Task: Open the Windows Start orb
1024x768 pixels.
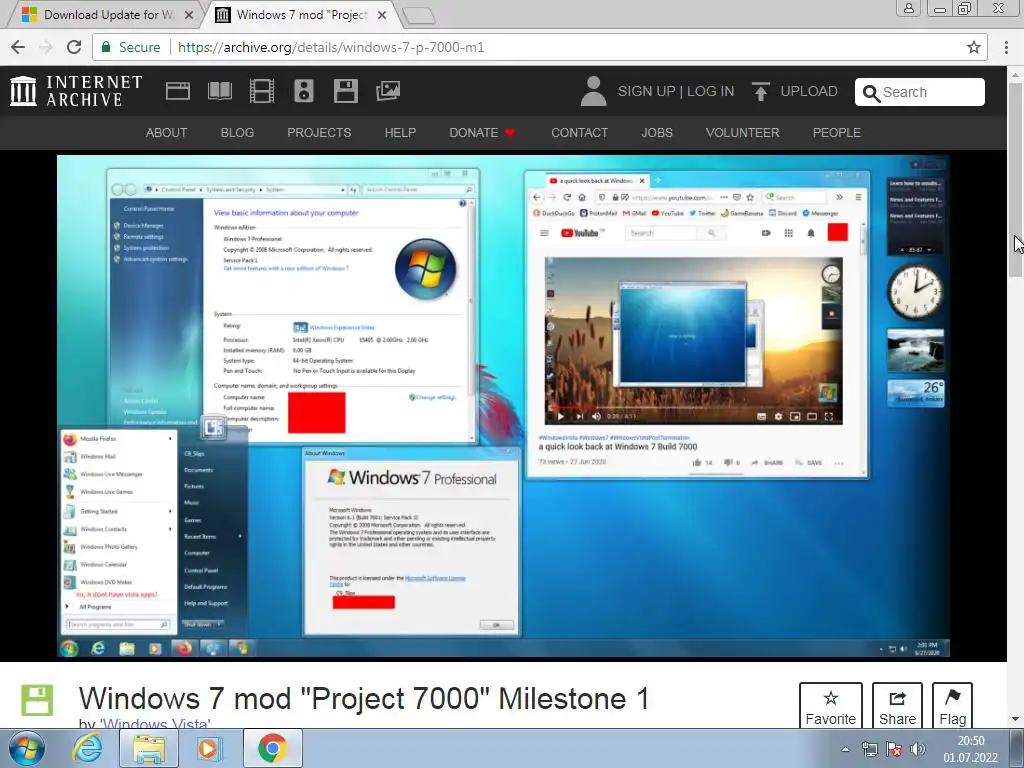Action: click(x=27, y=748)
